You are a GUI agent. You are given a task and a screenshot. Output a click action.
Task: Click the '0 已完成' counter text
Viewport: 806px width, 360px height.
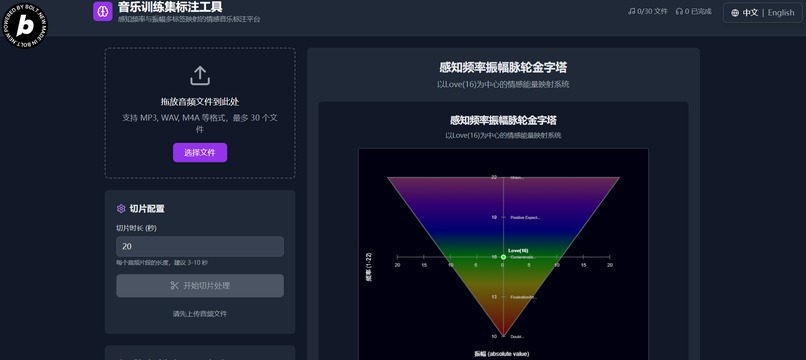pos(698,11)
